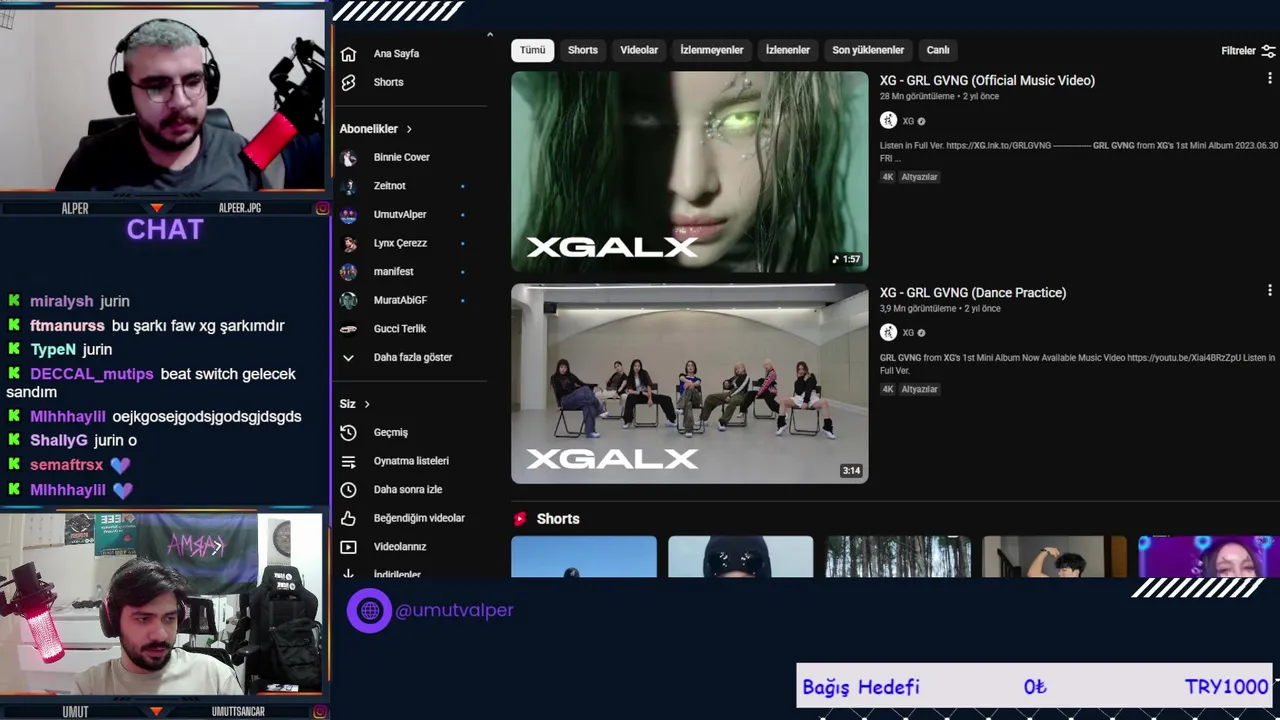Viewport: 1280px width, 720px height.
Task: Click the globe icon beside @umutvalper
Action: tap(370, 610)
